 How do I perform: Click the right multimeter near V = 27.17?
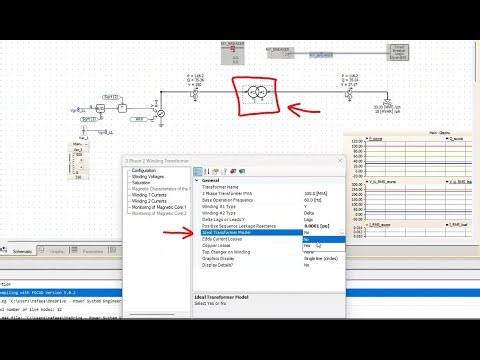tap(349, 95)
